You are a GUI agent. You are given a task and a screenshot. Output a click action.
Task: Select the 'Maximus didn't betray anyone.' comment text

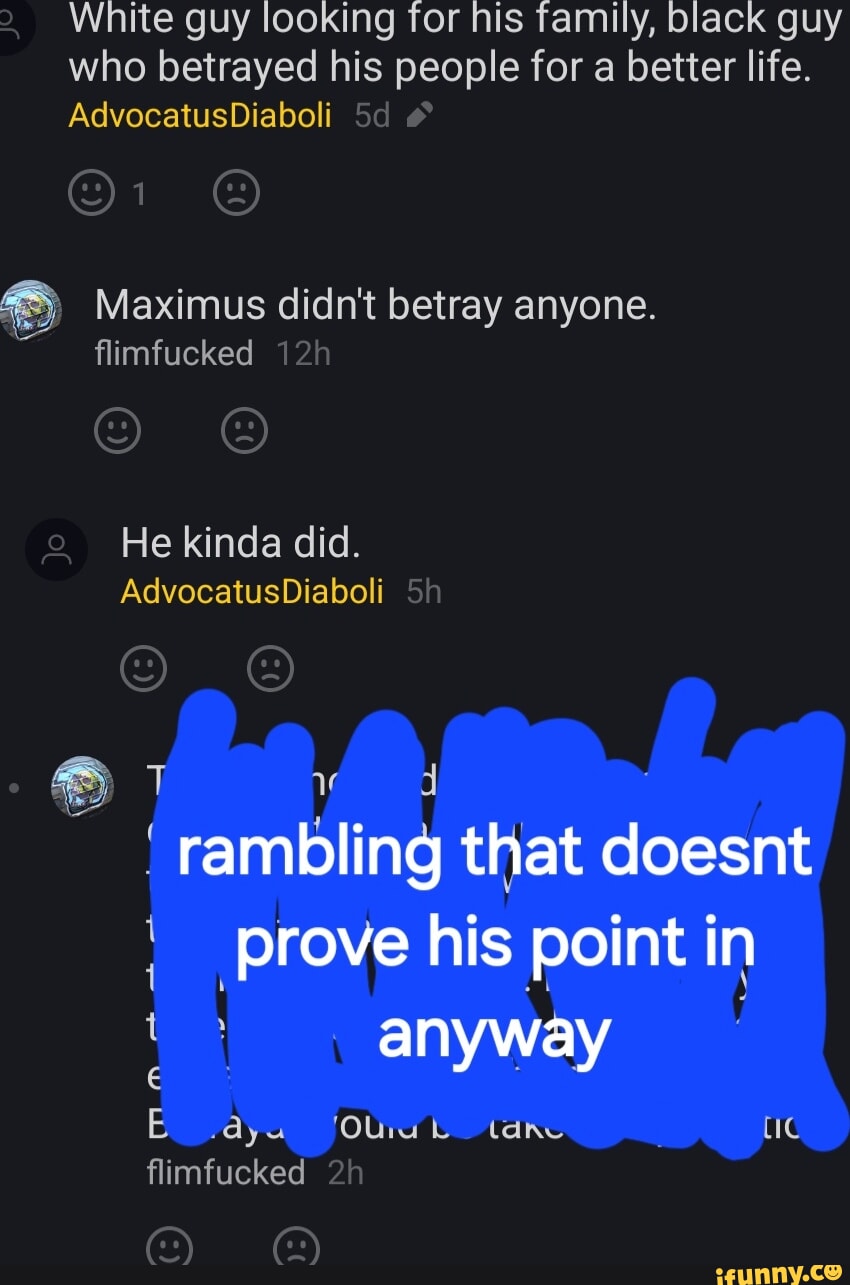pyautogui.click(x=376, y=306)
